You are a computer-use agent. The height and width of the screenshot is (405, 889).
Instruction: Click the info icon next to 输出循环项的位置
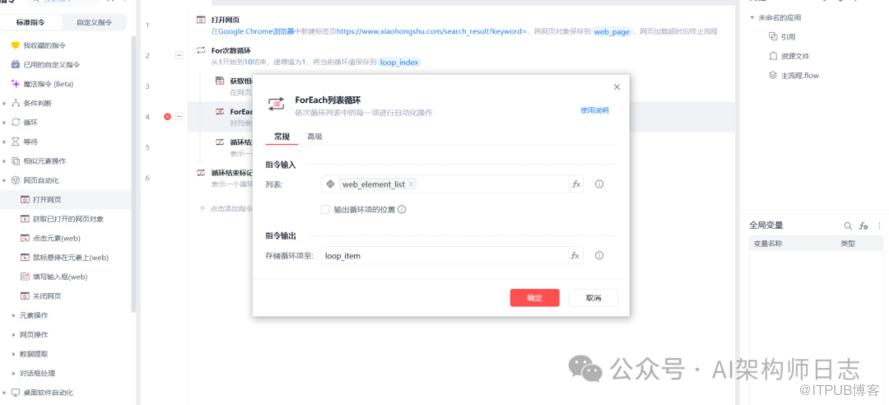(x=401, y=209)
